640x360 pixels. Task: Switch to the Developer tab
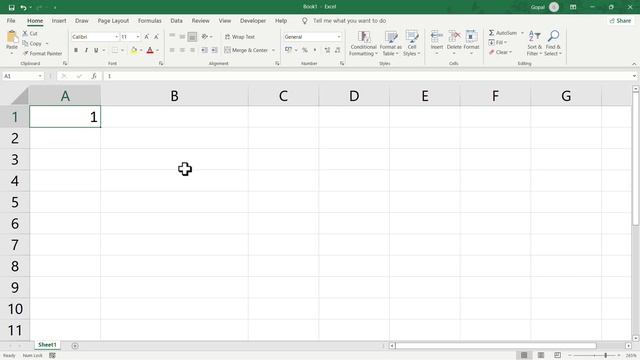(253, 20)
